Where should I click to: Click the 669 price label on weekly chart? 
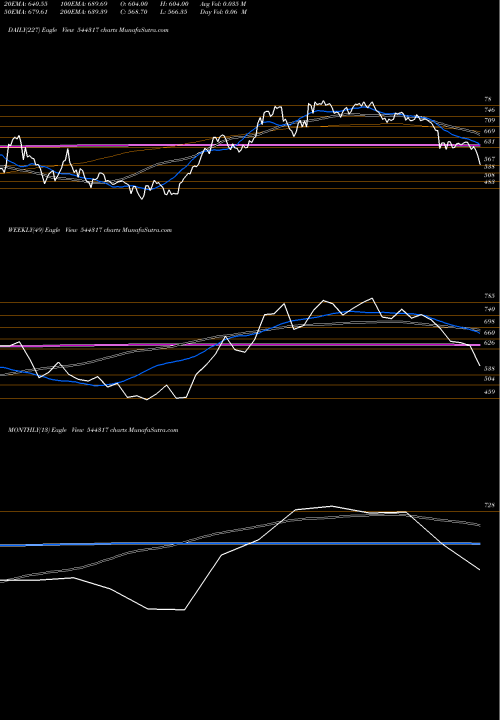[489, 332]
